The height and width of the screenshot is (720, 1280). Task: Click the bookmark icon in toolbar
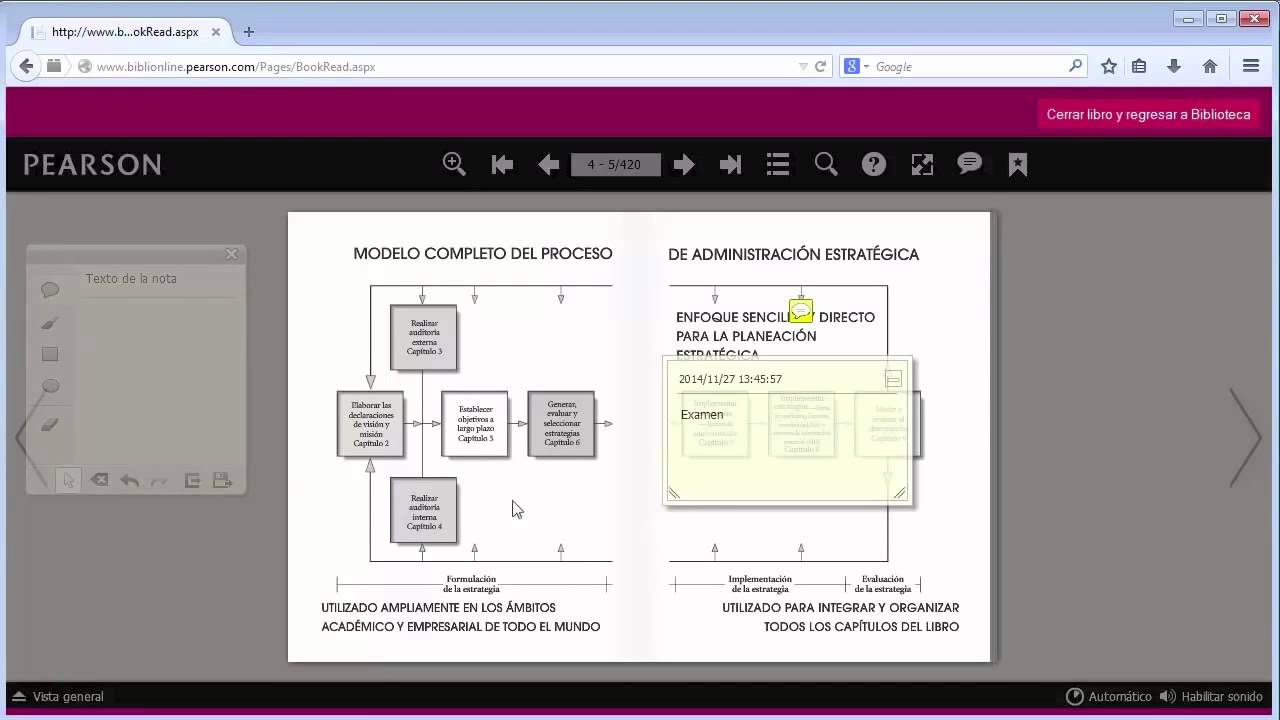click(x=1018, y=165)
